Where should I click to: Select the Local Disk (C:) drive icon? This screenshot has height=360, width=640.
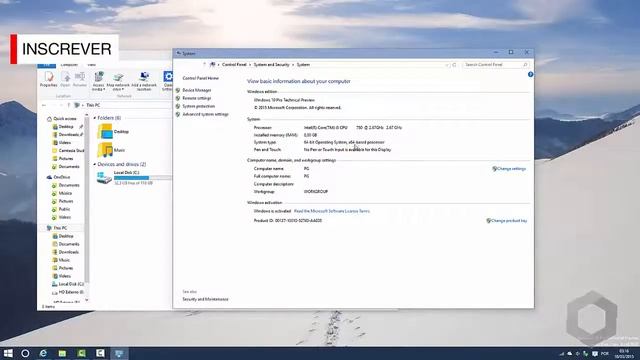[104, 178]
